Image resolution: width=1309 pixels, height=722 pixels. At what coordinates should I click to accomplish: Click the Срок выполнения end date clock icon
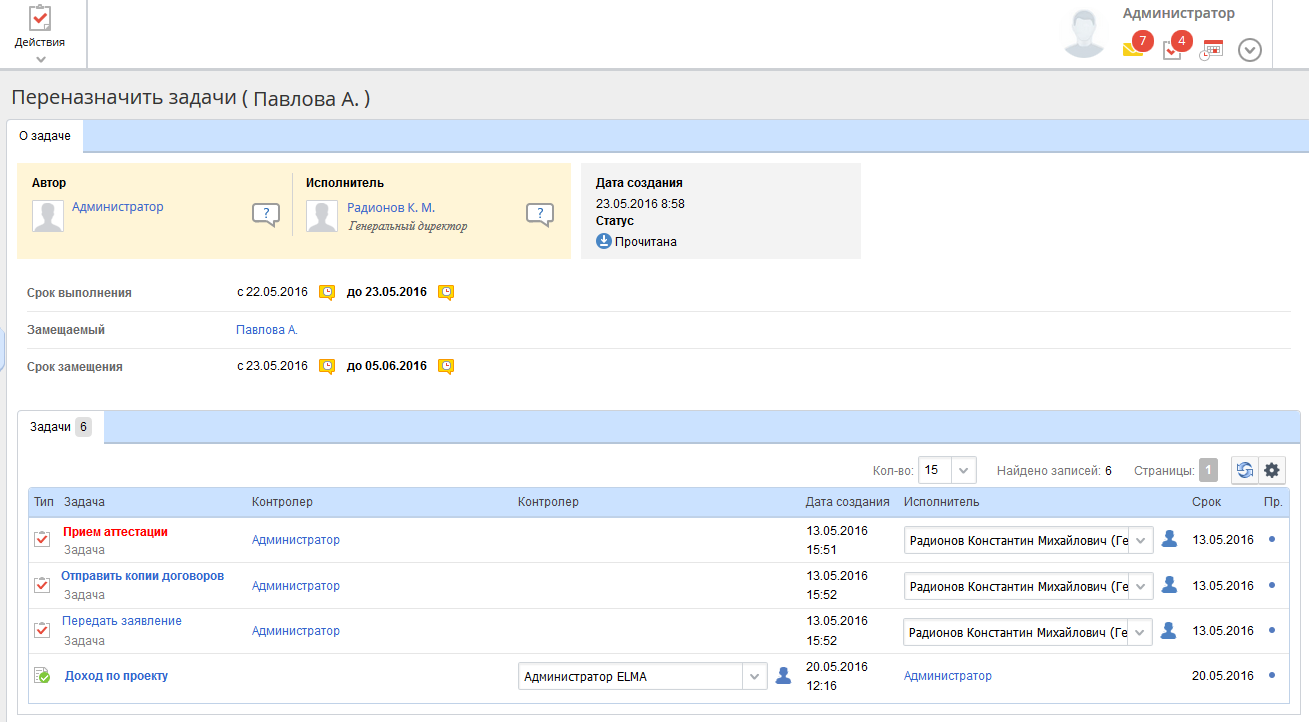point(446,292)
